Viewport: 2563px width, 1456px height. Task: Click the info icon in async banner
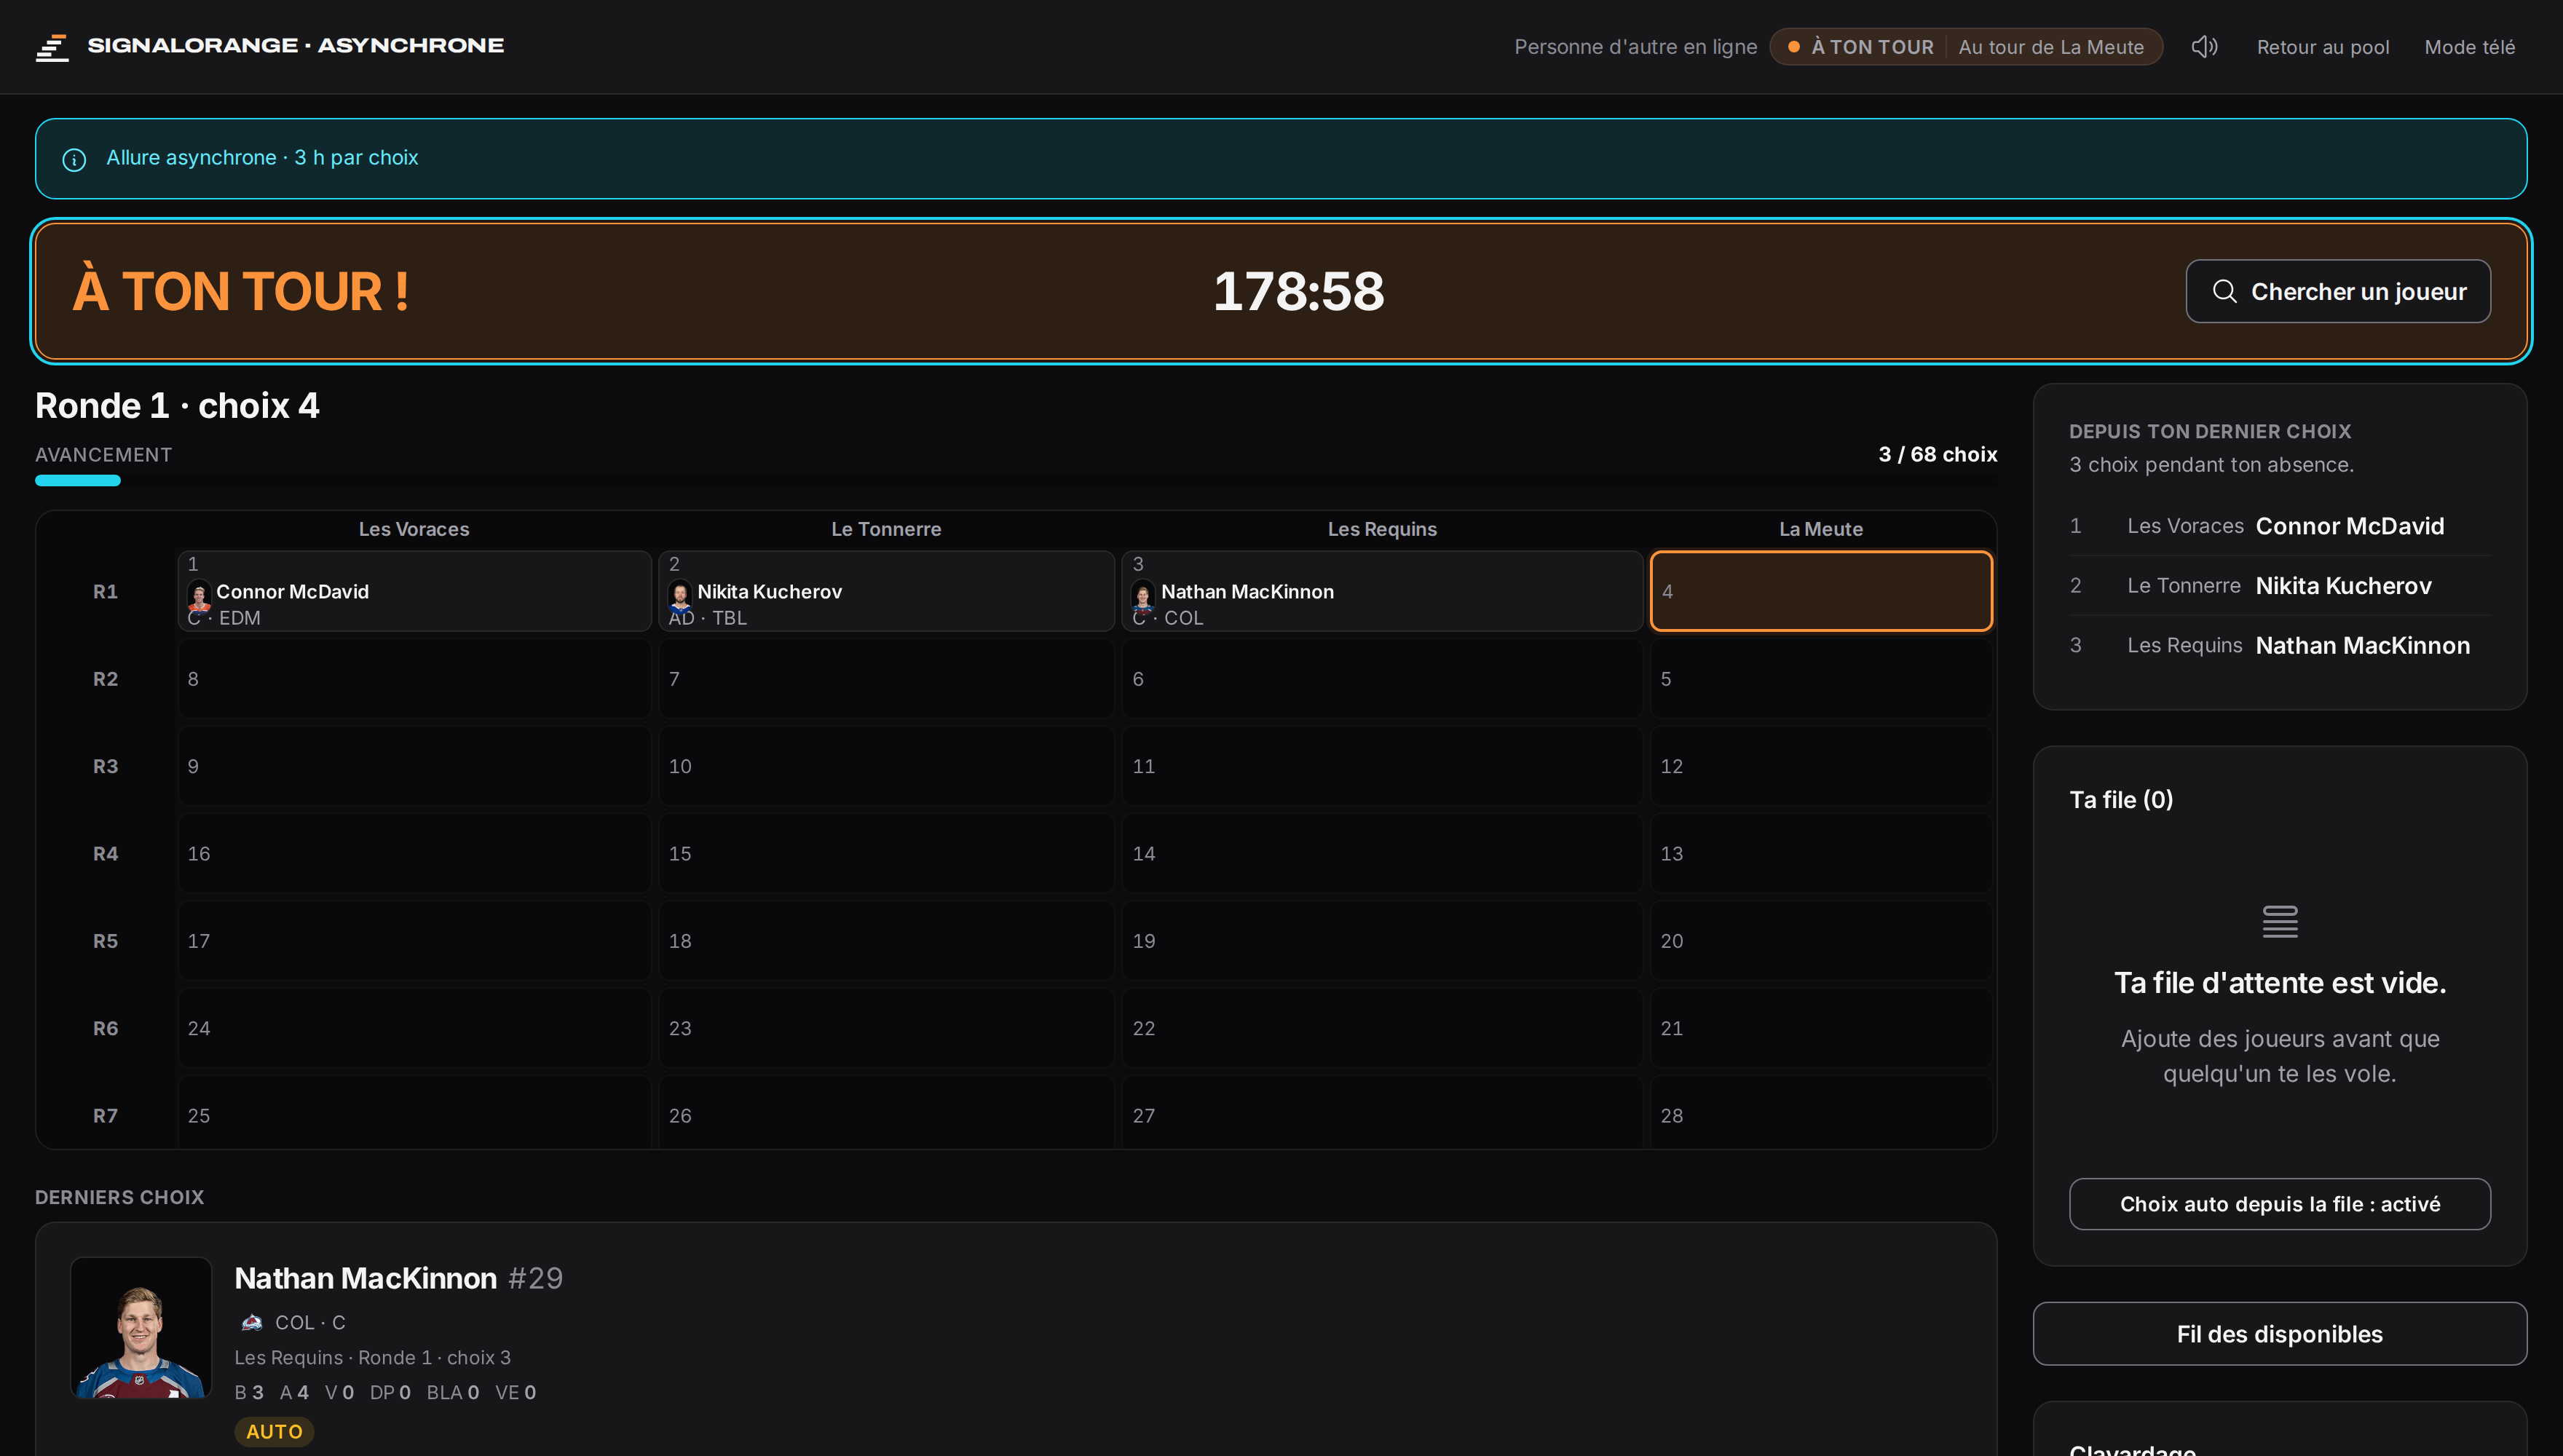pyautogui.click(x=74, y=159)
